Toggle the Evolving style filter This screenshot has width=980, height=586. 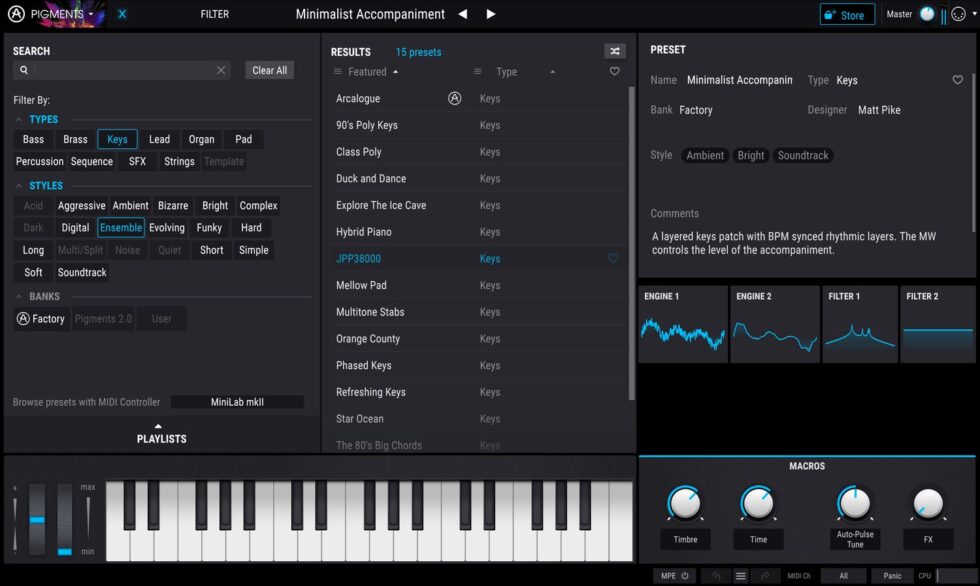167,227
